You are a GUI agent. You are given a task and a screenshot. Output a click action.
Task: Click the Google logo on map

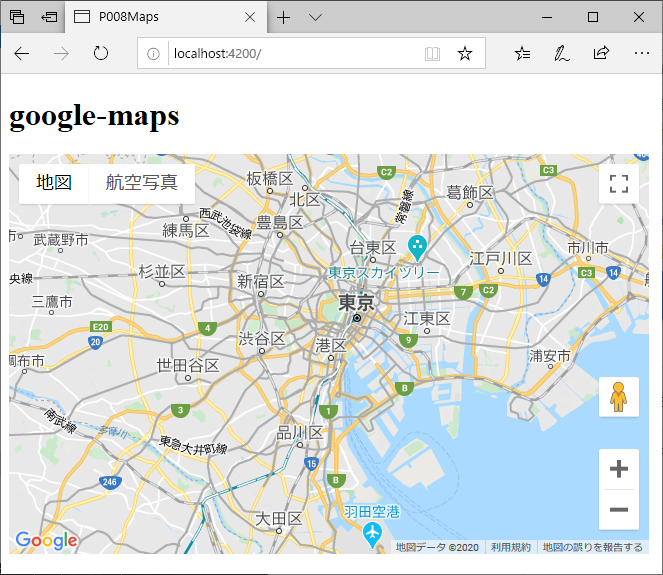coord(47,541)
